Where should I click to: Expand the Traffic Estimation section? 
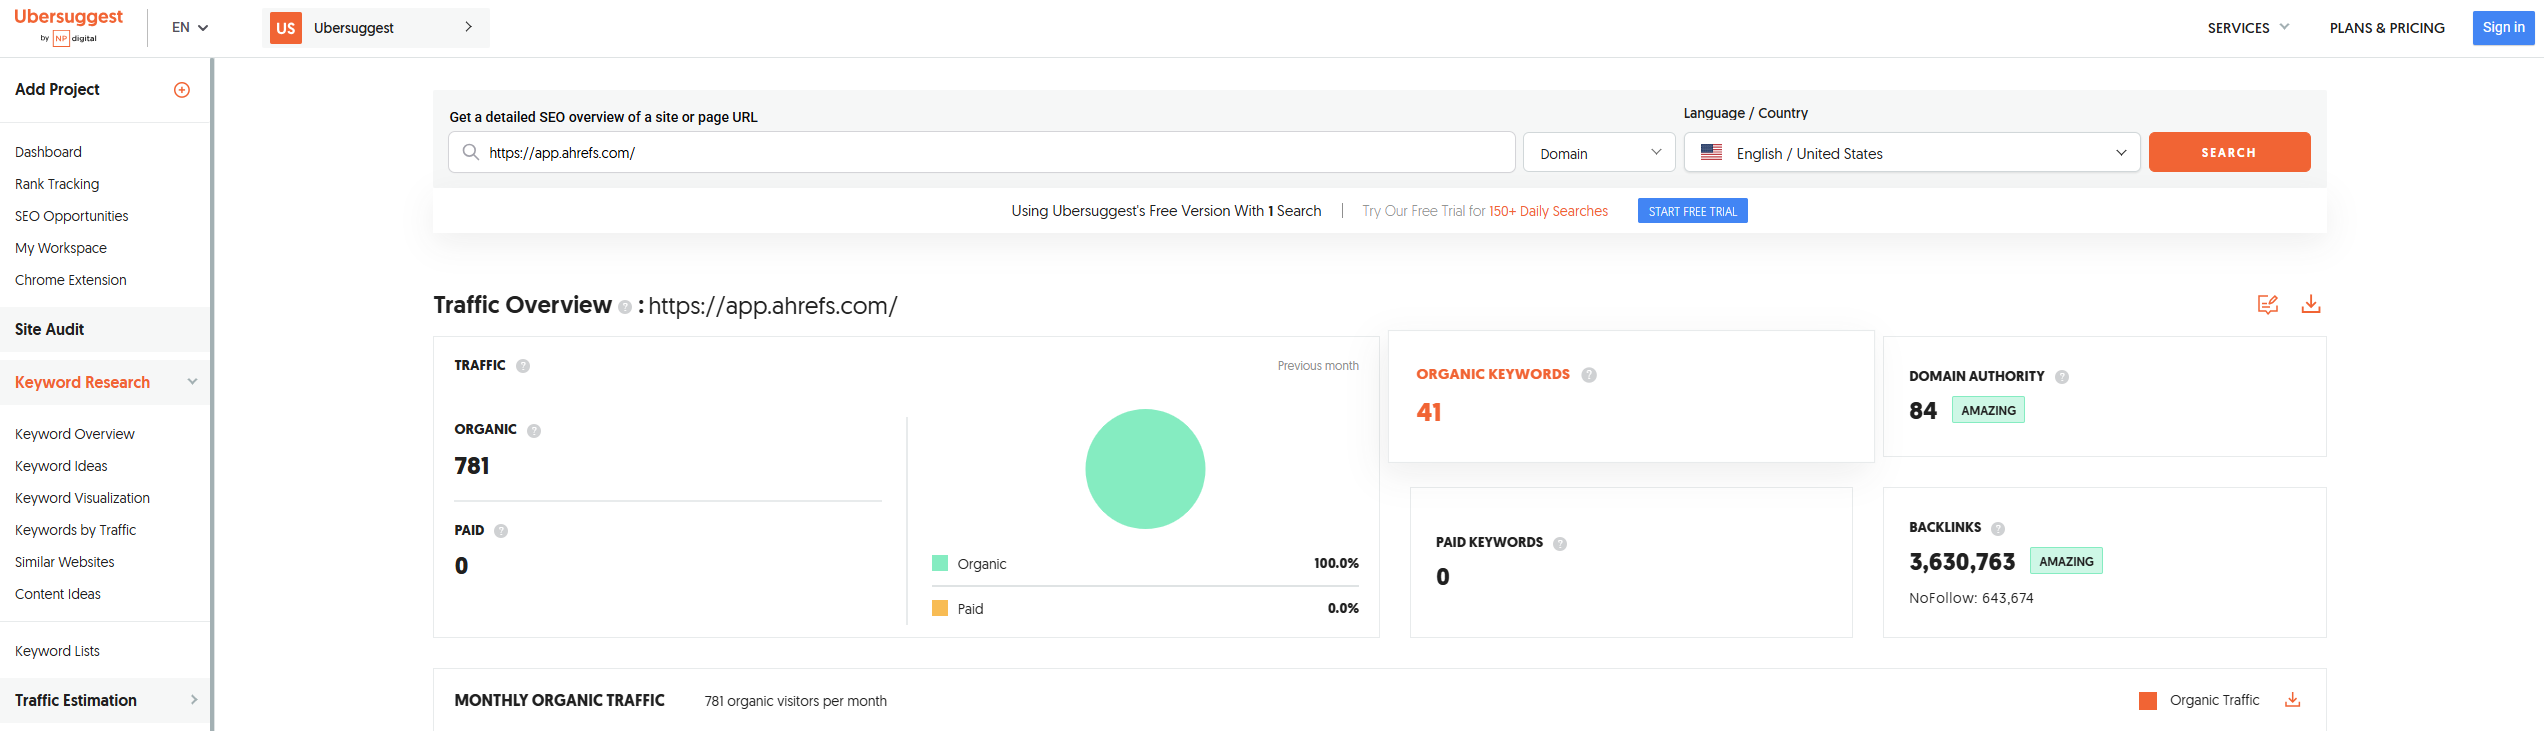105,700
